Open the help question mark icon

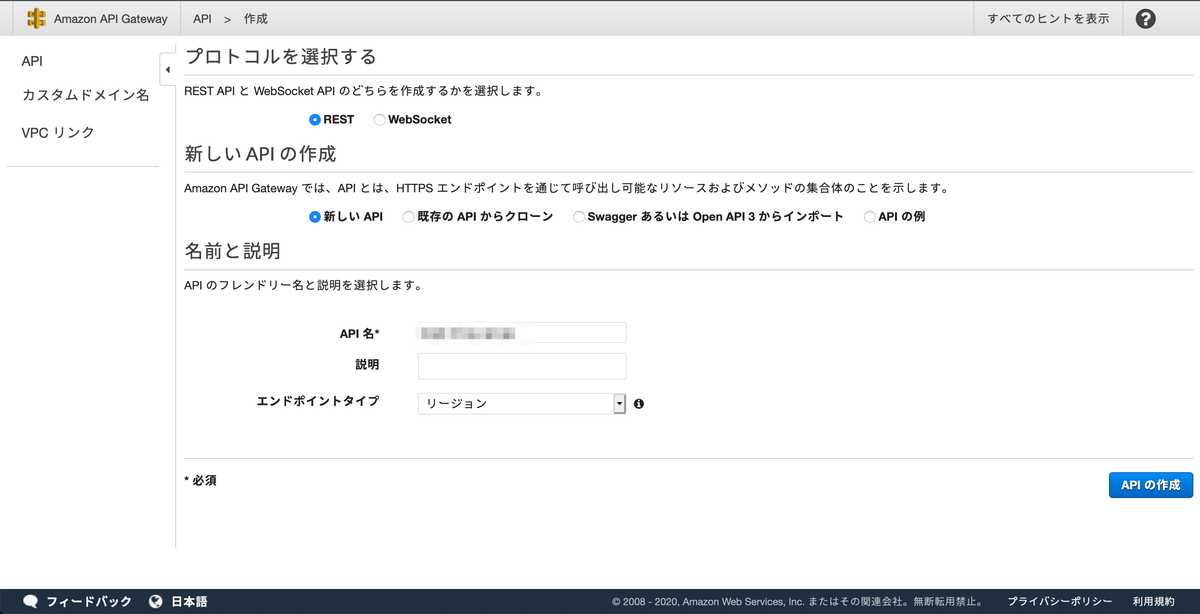point(1146,18)
